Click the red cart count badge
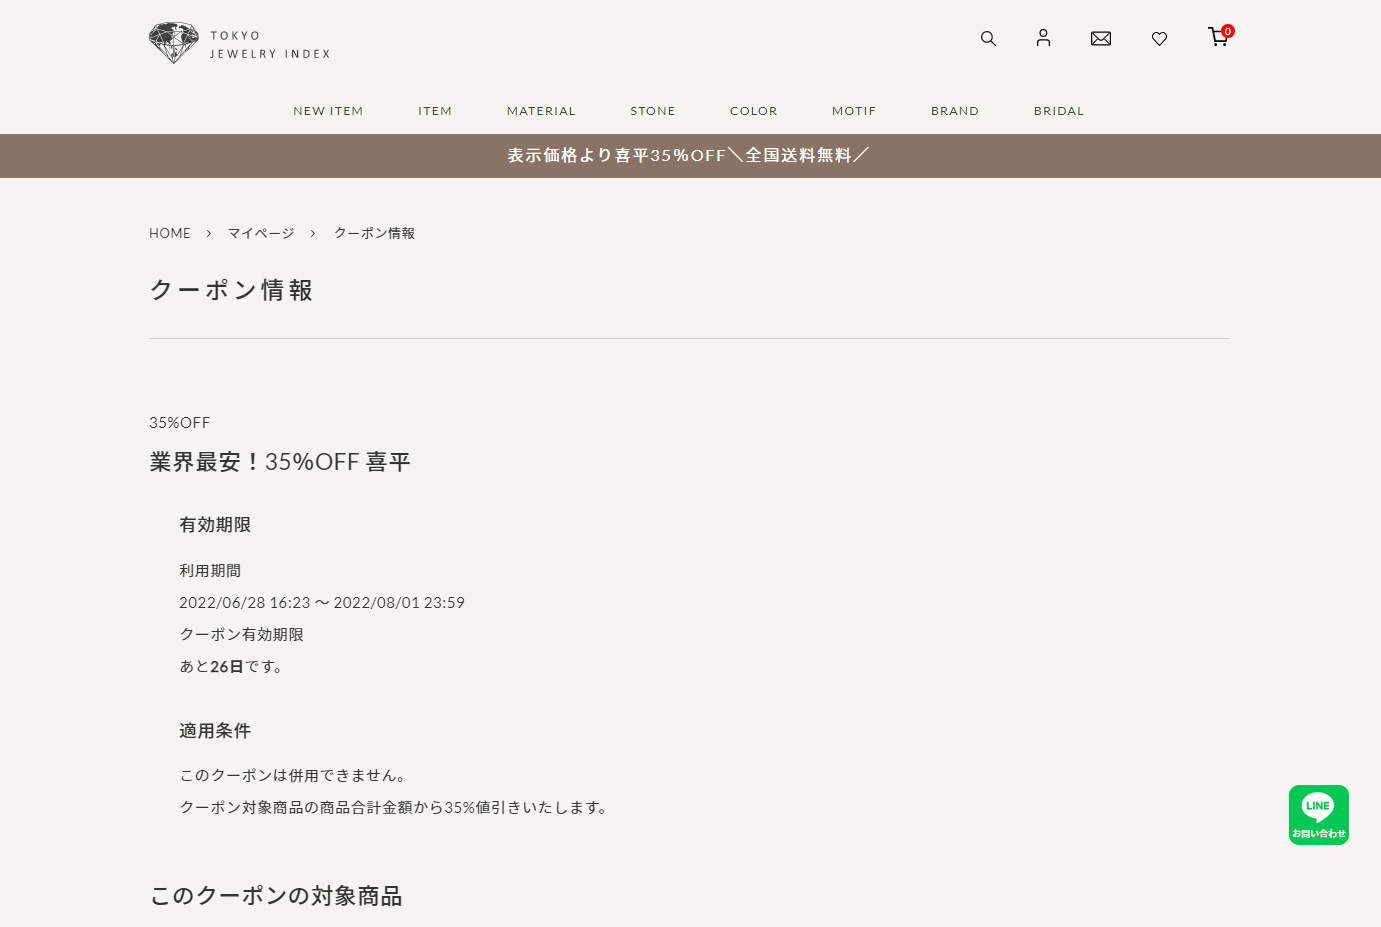 click(1228, 31)
